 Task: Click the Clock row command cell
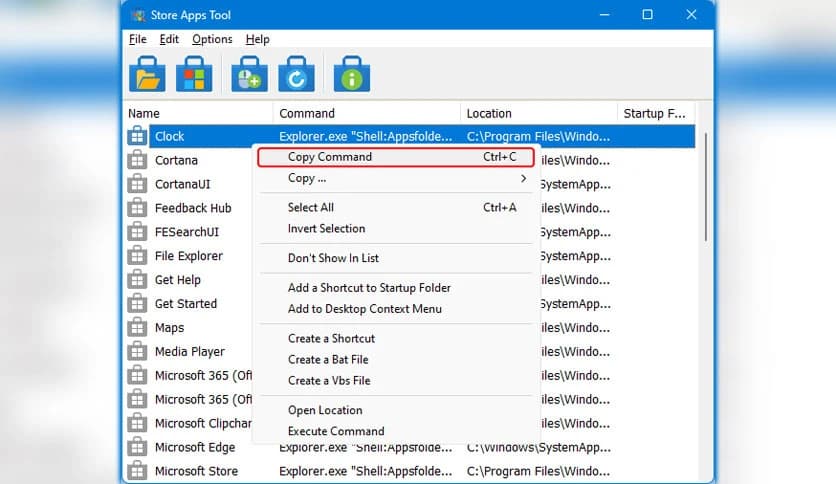[x=366, y=136]
